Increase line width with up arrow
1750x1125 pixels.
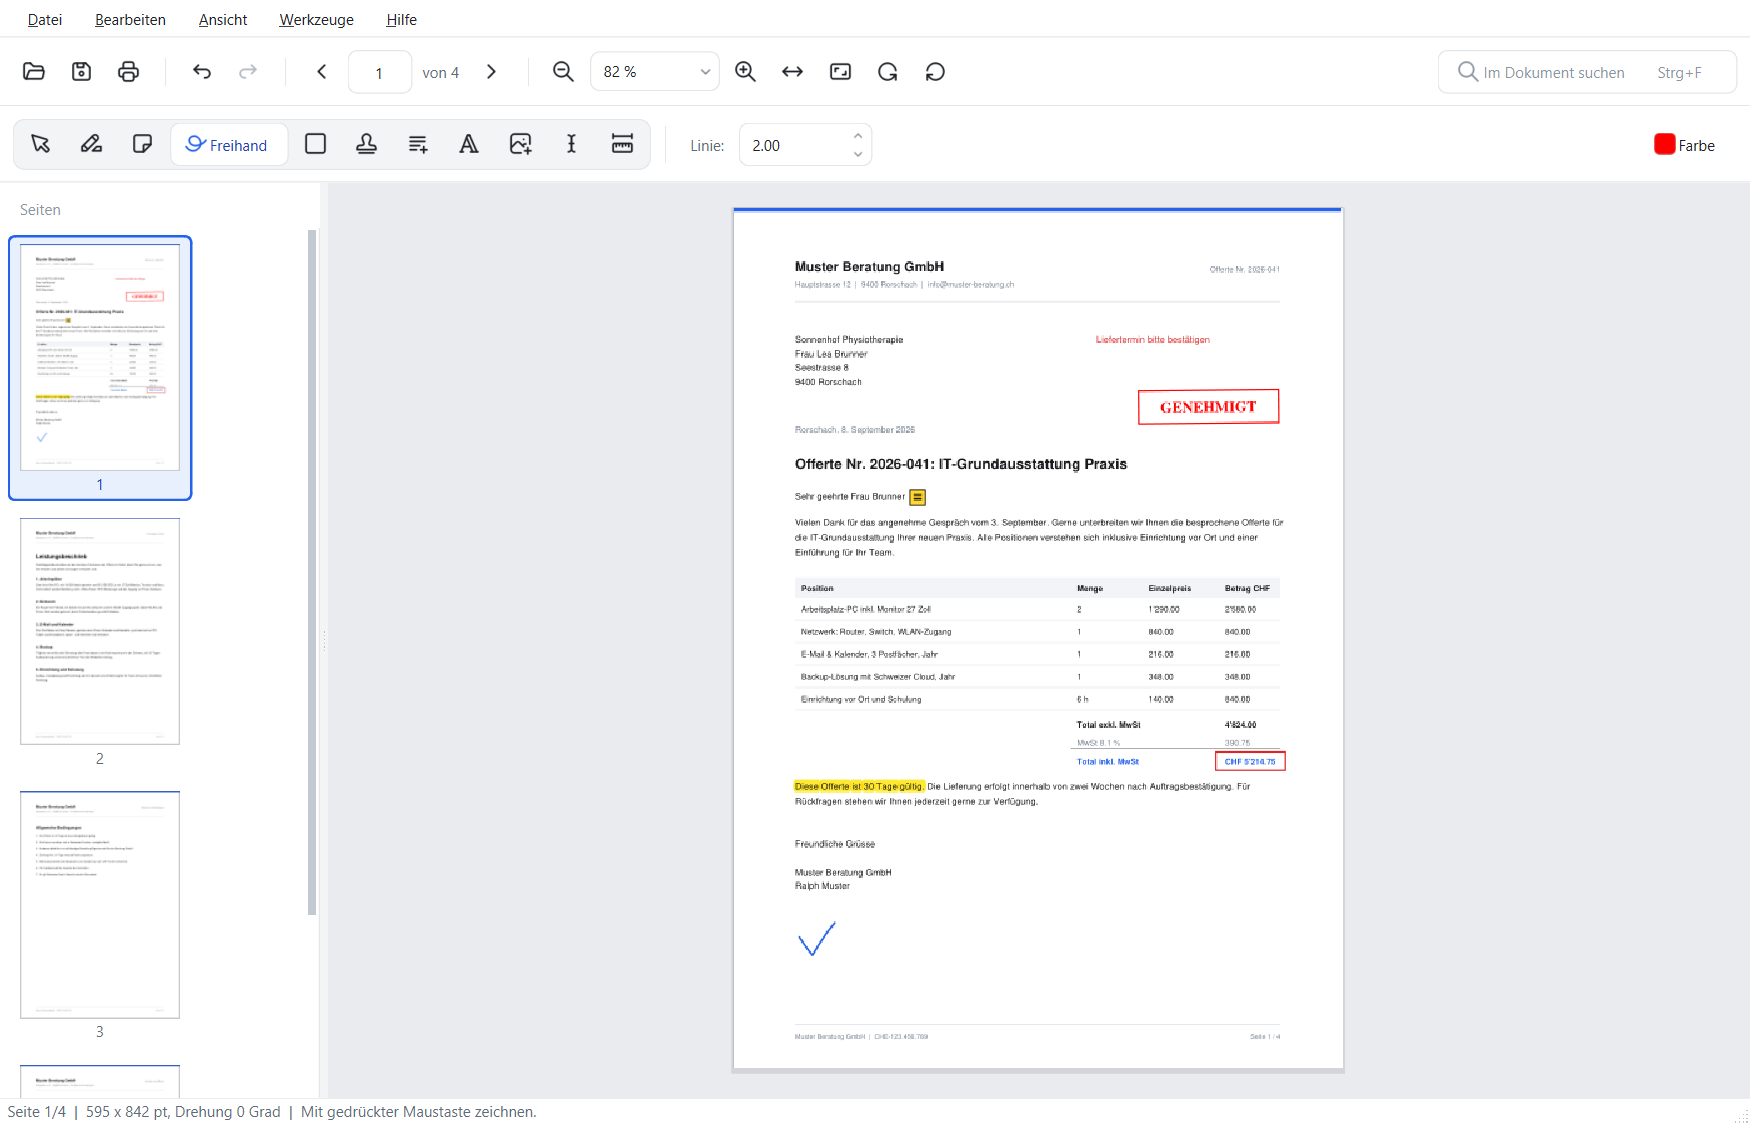coord(858,136)
